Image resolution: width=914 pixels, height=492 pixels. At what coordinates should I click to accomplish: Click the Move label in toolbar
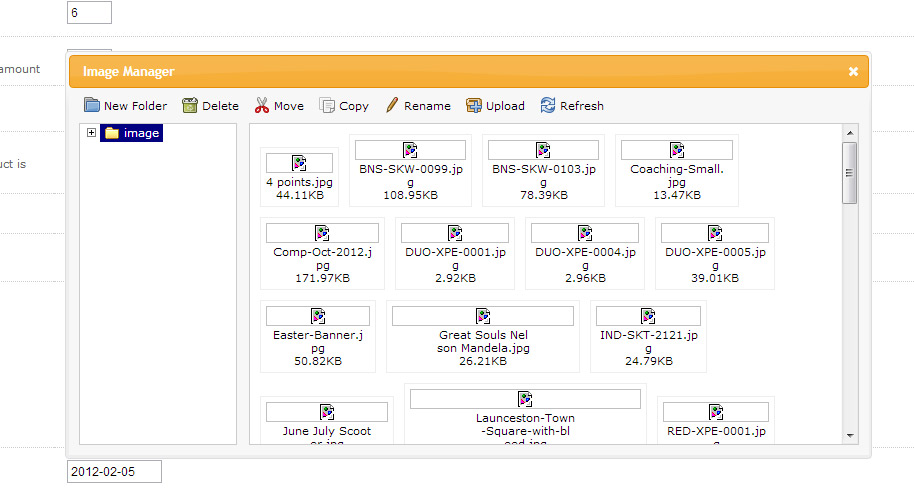click(x=289, y=106)
